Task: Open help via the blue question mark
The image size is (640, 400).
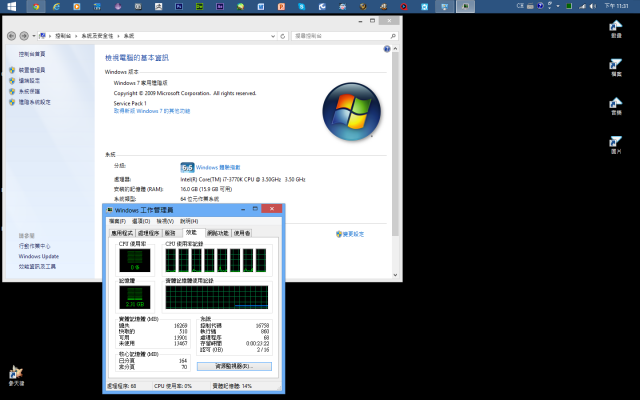Action: pyautogui.click(x=387, y=49)
